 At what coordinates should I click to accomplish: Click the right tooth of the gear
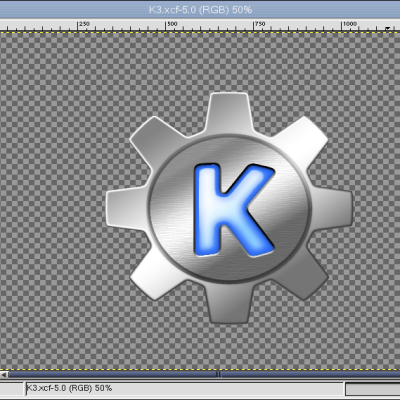click(x=332, y=208)
